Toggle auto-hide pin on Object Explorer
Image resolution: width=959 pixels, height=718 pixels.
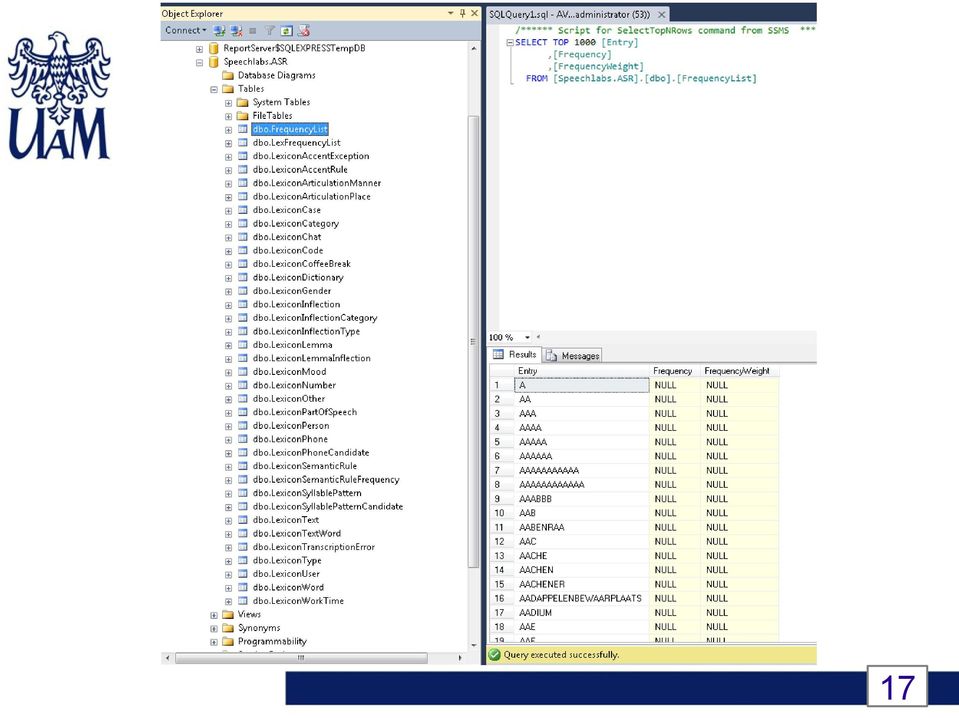tap(462, 13)
